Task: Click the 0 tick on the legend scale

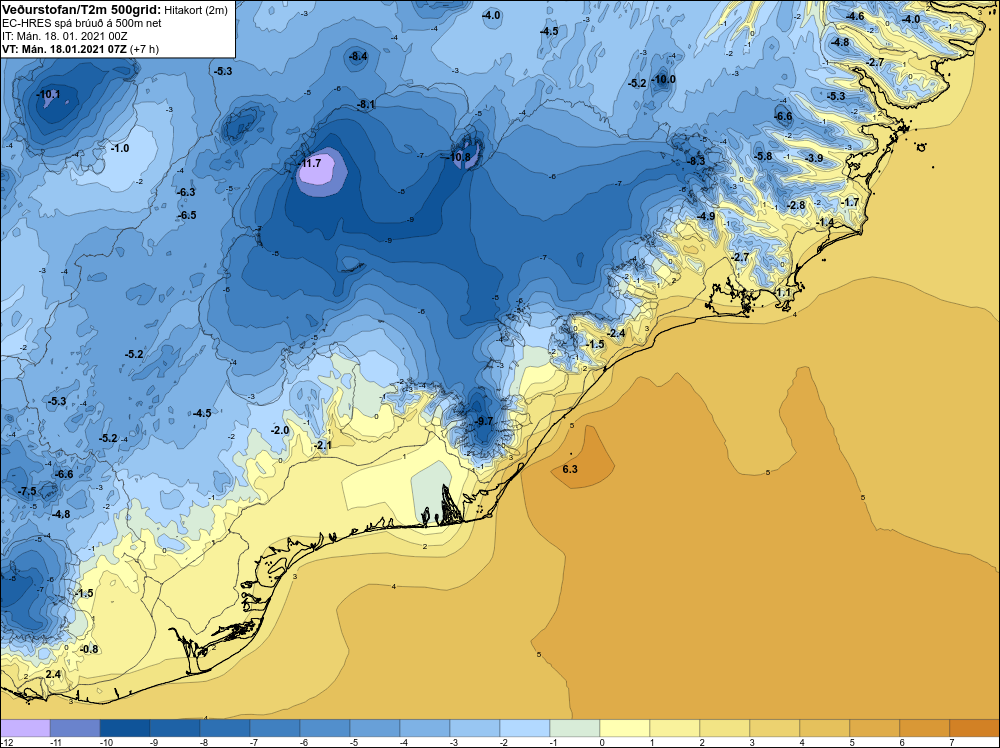Action: (x=602, y=742)
